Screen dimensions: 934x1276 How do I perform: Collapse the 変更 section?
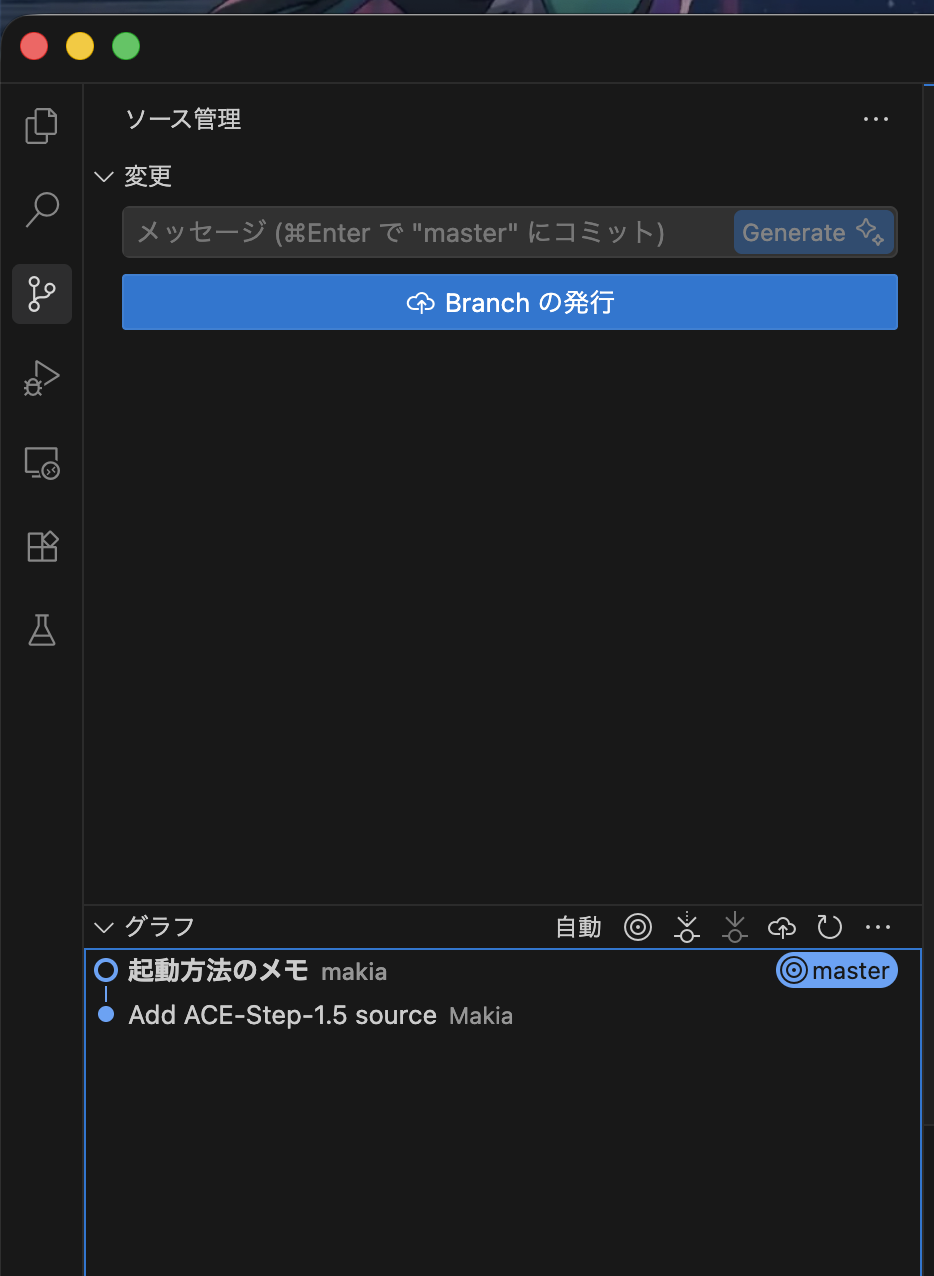pyautogui.click(x=104, y=176)
